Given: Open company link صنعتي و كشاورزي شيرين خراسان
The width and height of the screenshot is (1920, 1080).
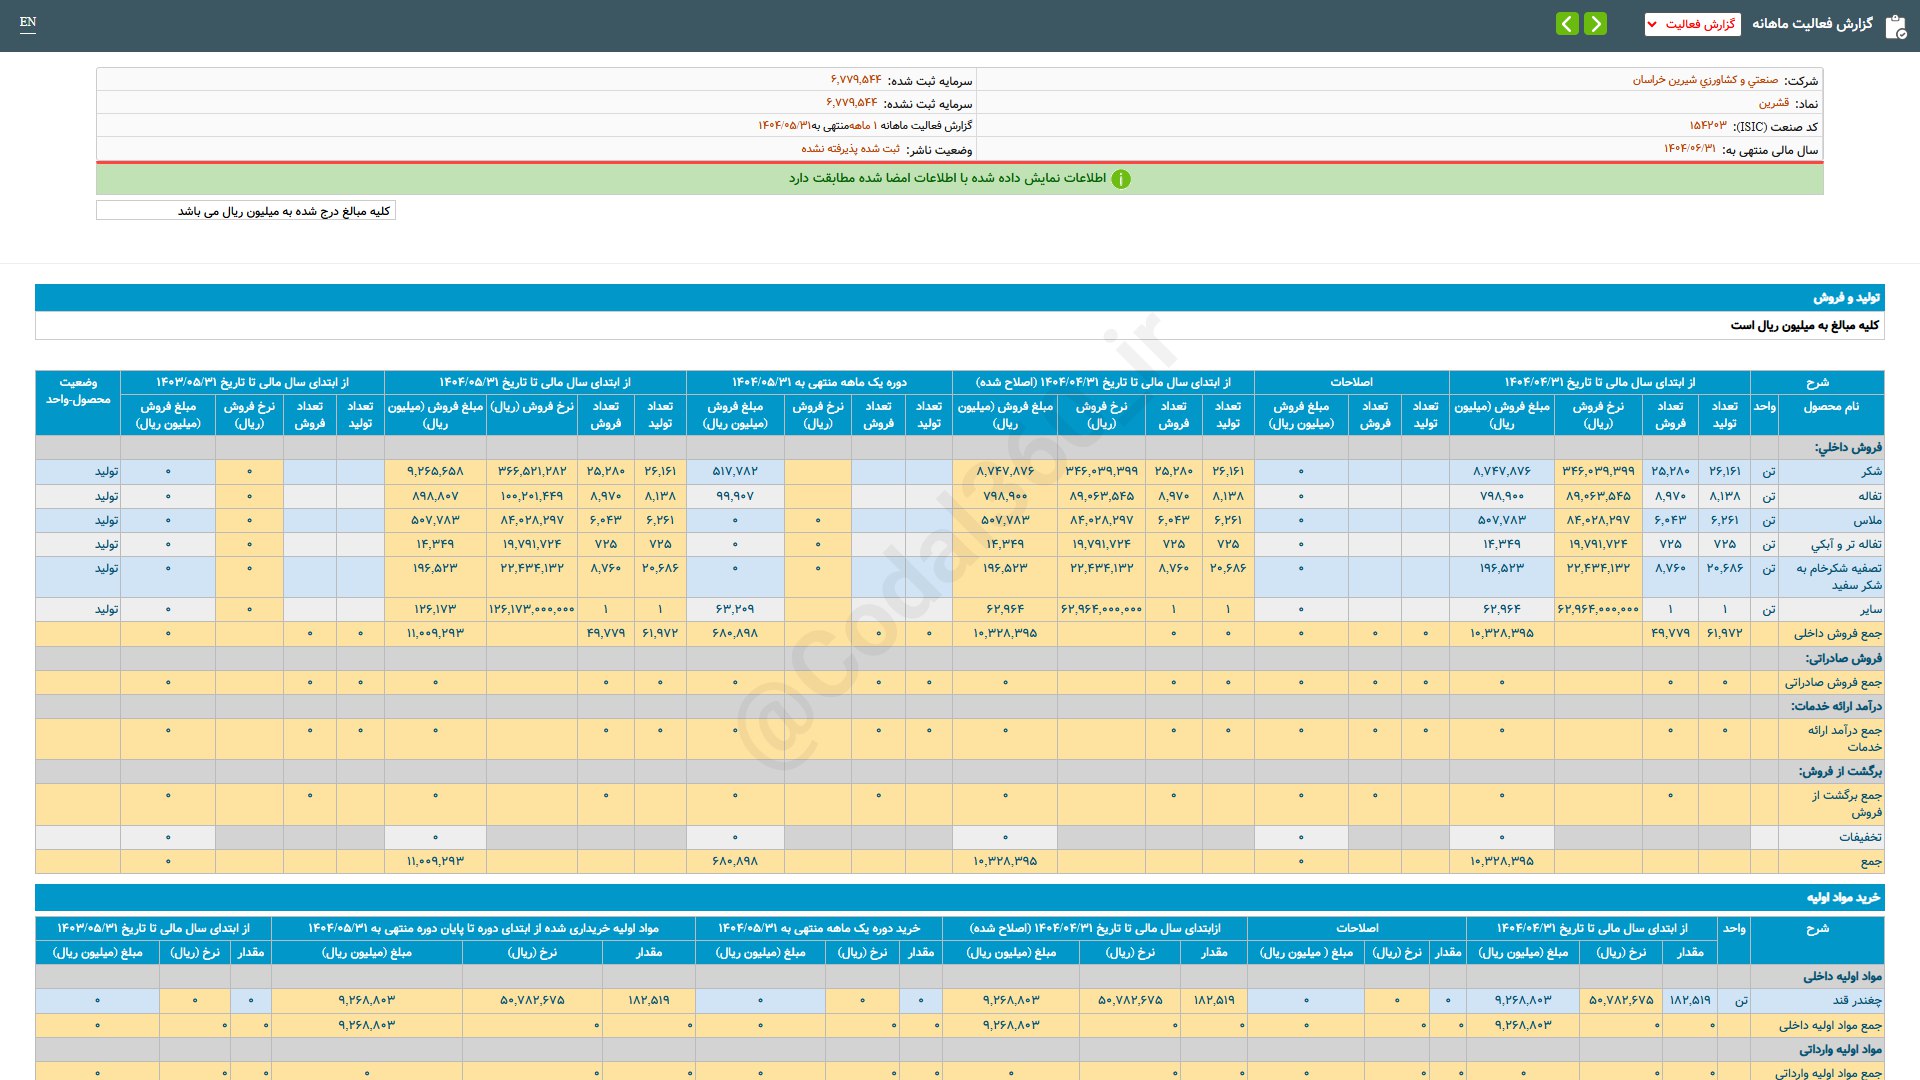Looking at the screenshot, I should pyautogui.click(x=1705, y=80).
